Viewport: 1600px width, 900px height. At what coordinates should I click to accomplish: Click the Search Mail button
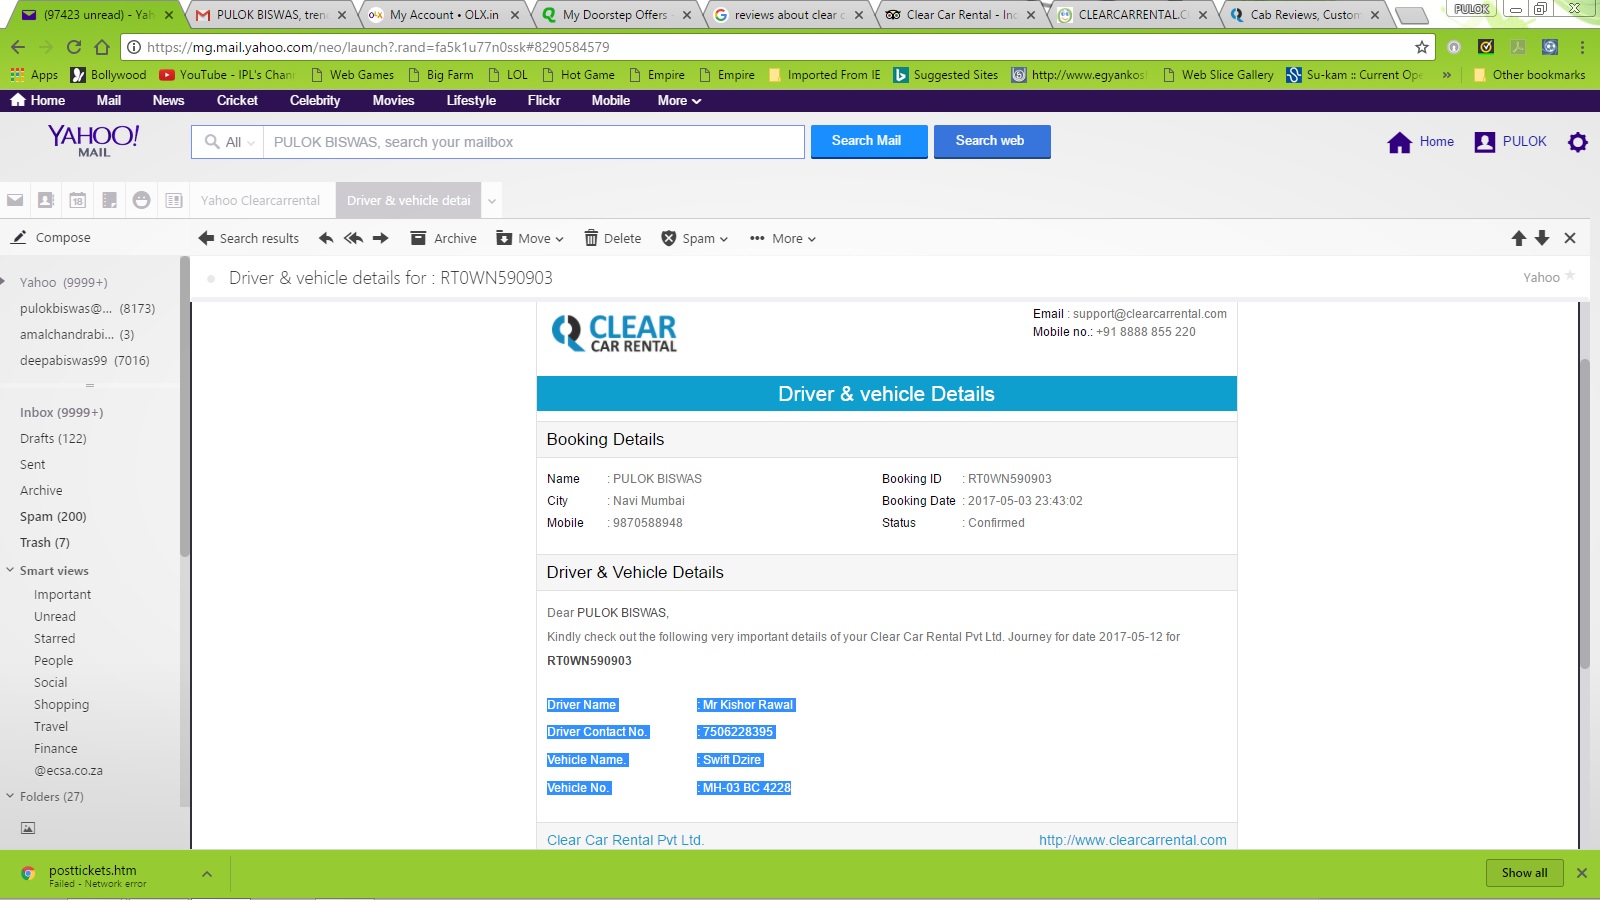(866, 141)
